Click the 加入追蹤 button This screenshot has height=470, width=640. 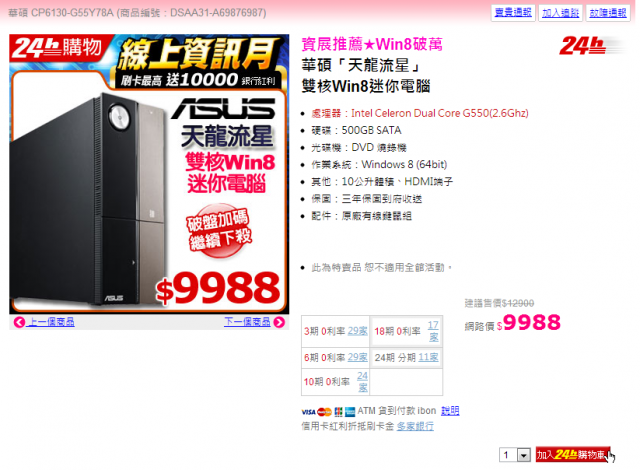pos(560,13)
